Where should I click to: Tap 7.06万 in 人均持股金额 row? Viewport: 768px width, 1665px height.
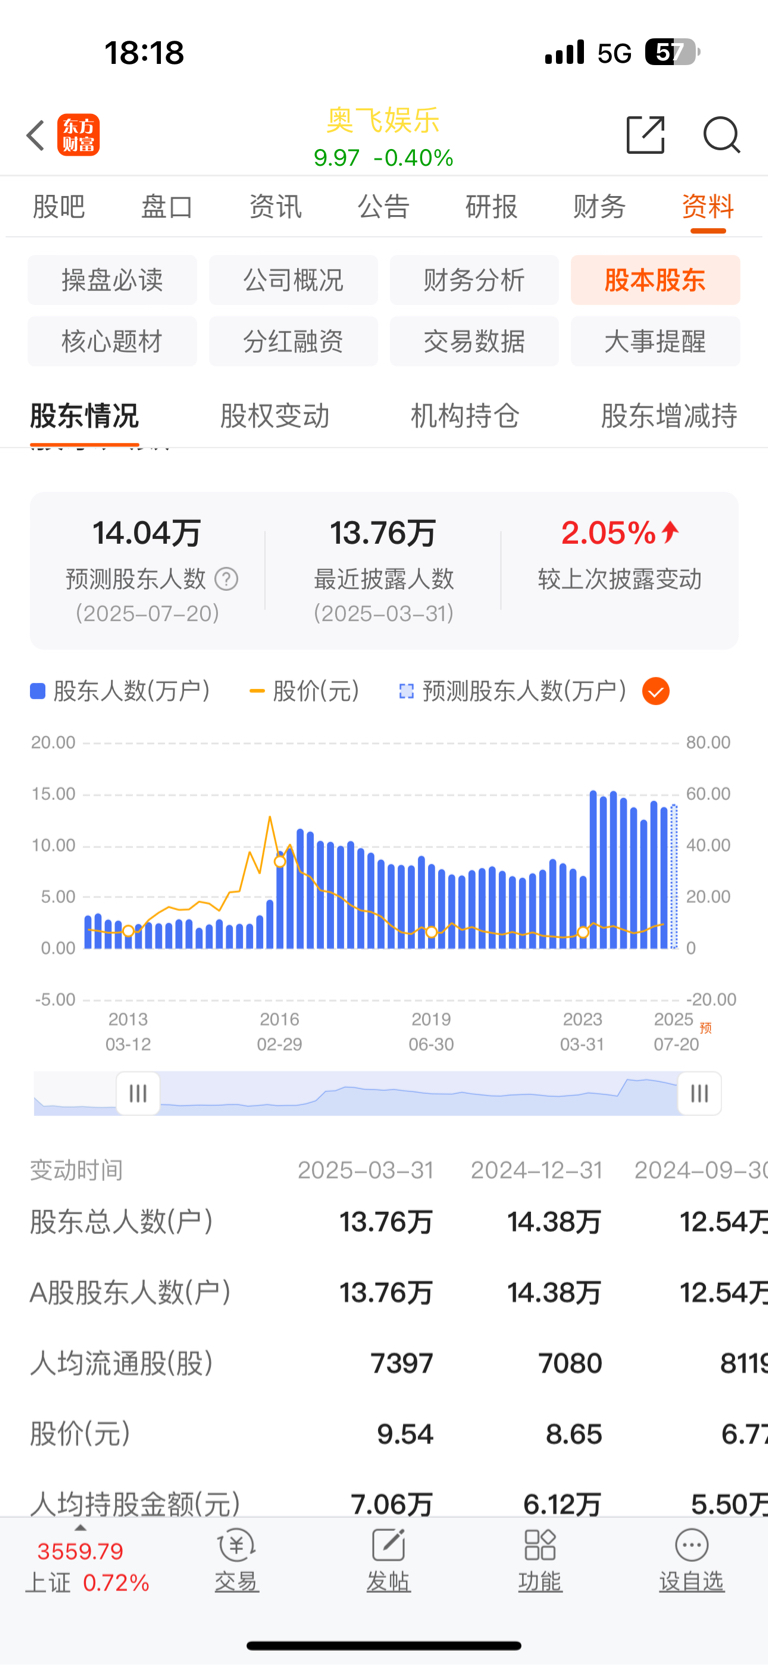tap(392, 1504)
